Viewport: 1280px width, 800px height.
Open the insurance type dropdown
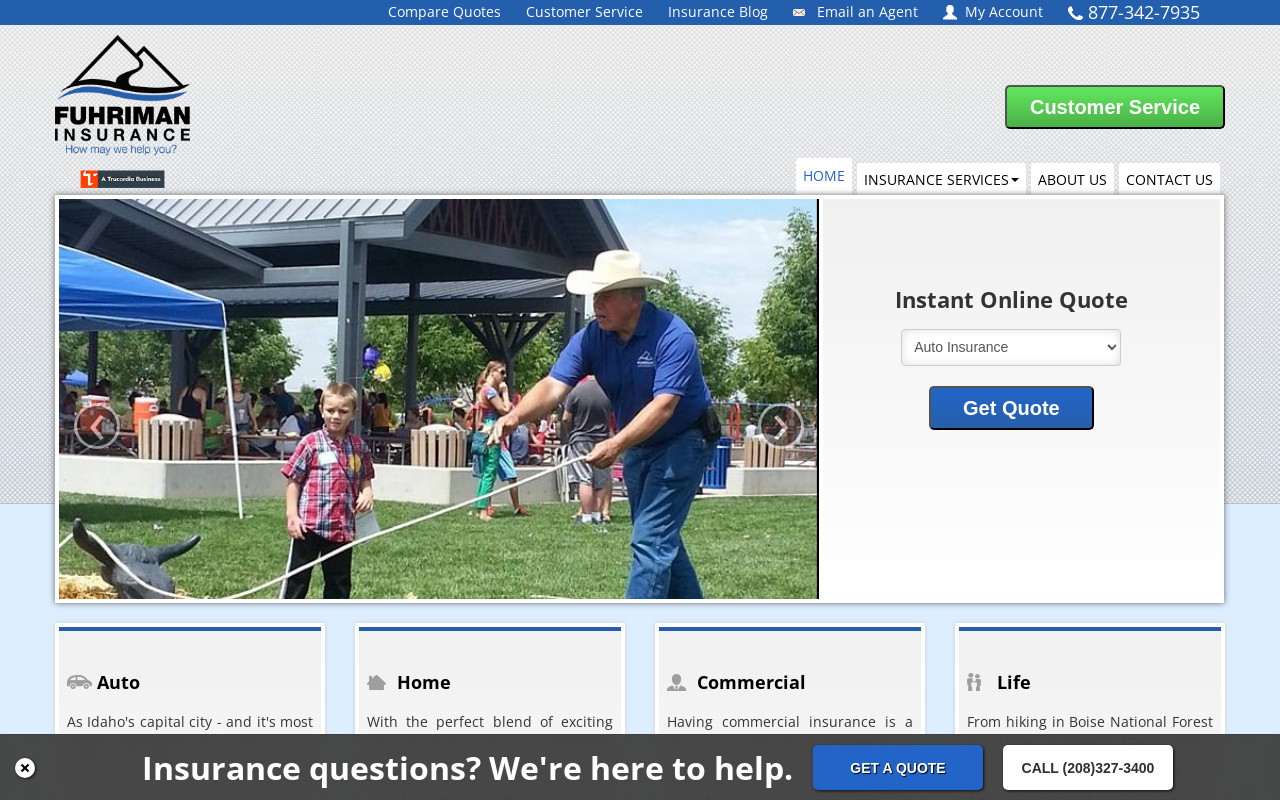(x=1011, y=347)
